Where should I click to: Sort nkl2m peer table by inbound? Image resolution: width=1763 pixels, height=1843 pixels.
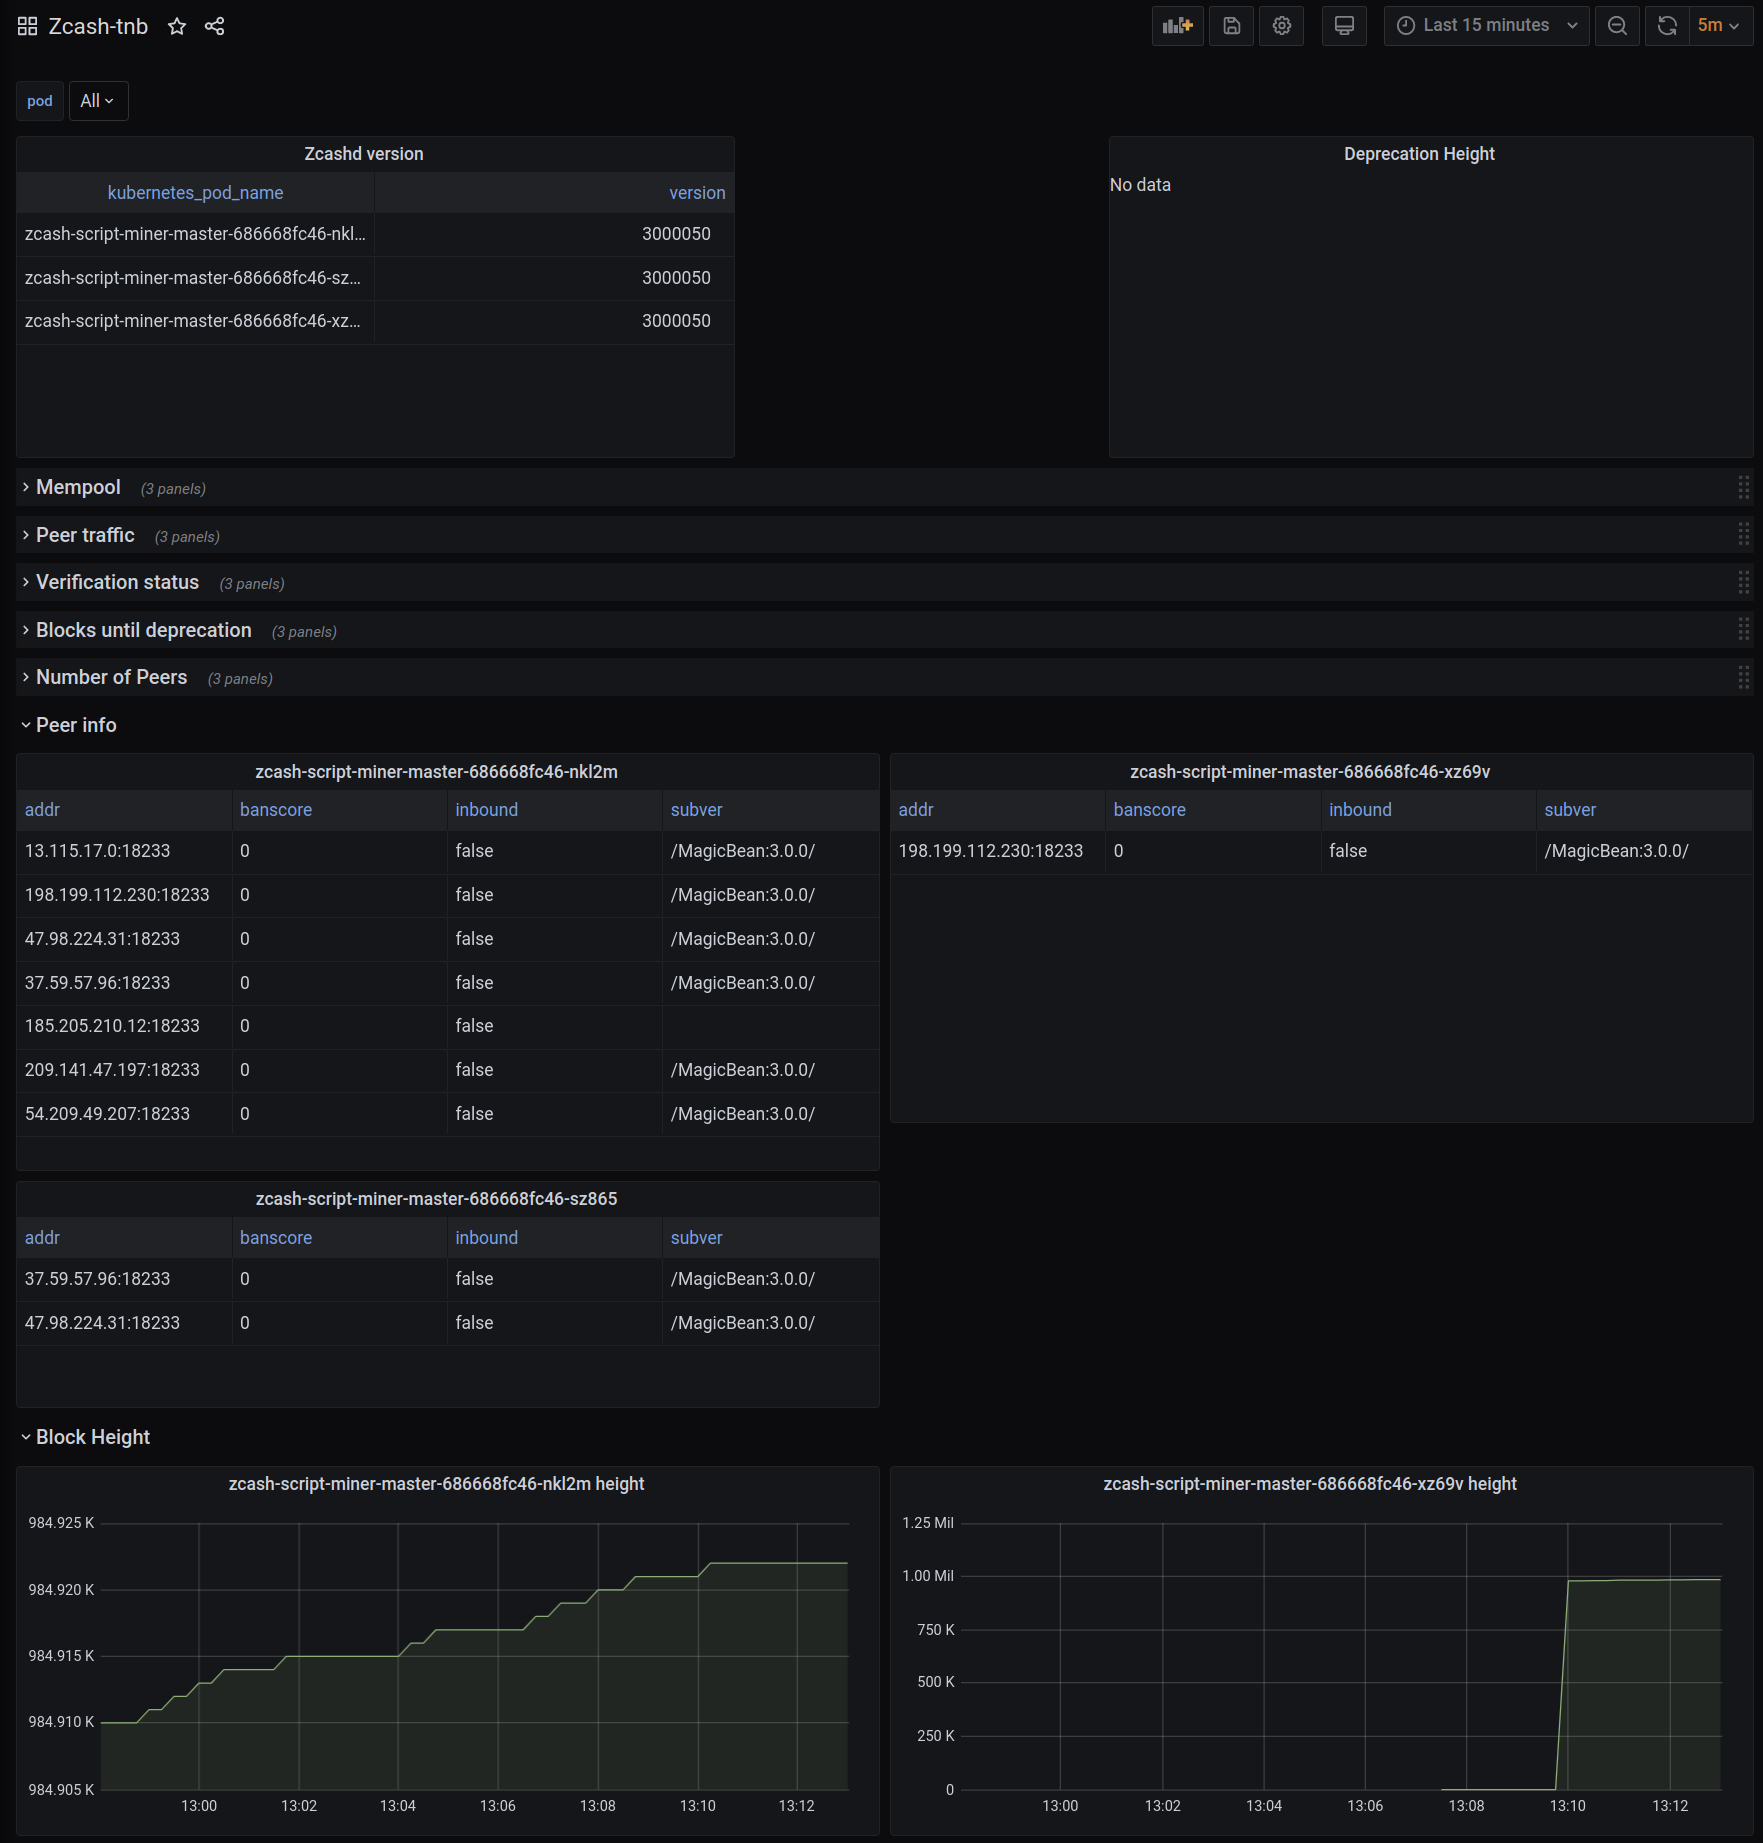pyautogui.click(x=487, y=810)
